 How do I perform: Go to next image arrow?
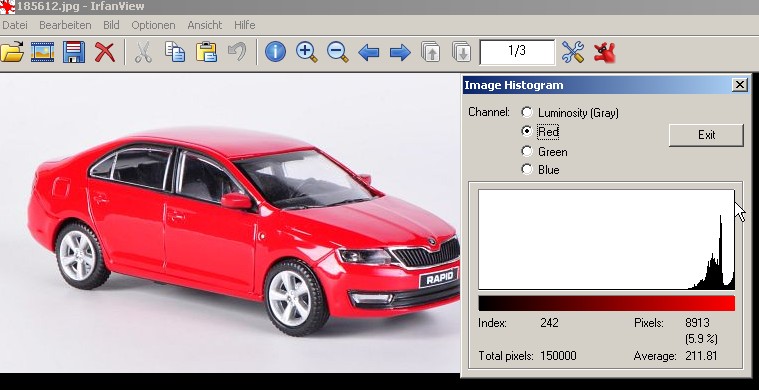(400, 52)
